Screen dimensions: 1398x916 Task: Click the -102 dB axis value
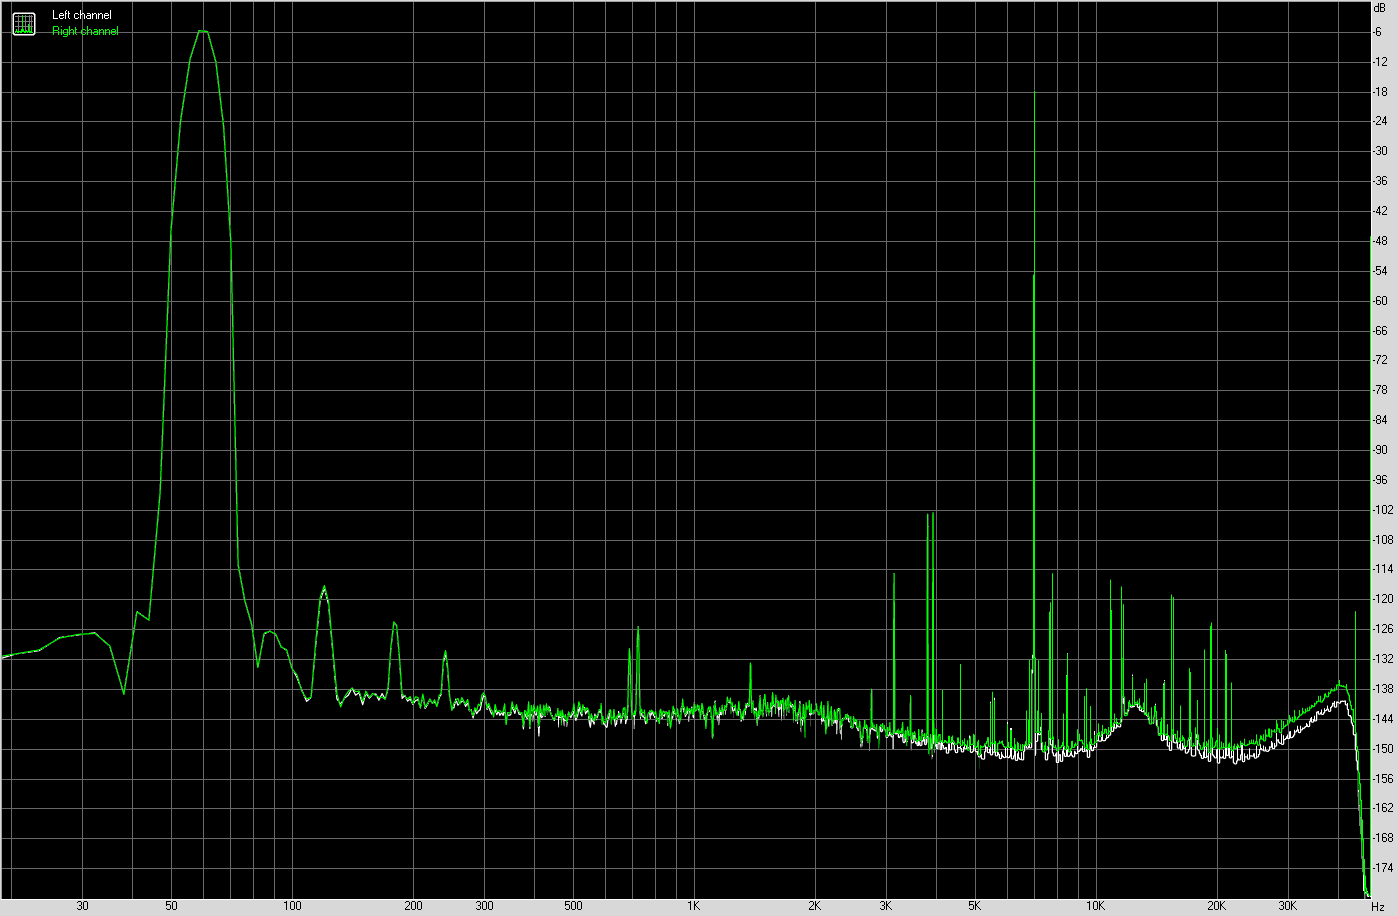point(1383,510)
